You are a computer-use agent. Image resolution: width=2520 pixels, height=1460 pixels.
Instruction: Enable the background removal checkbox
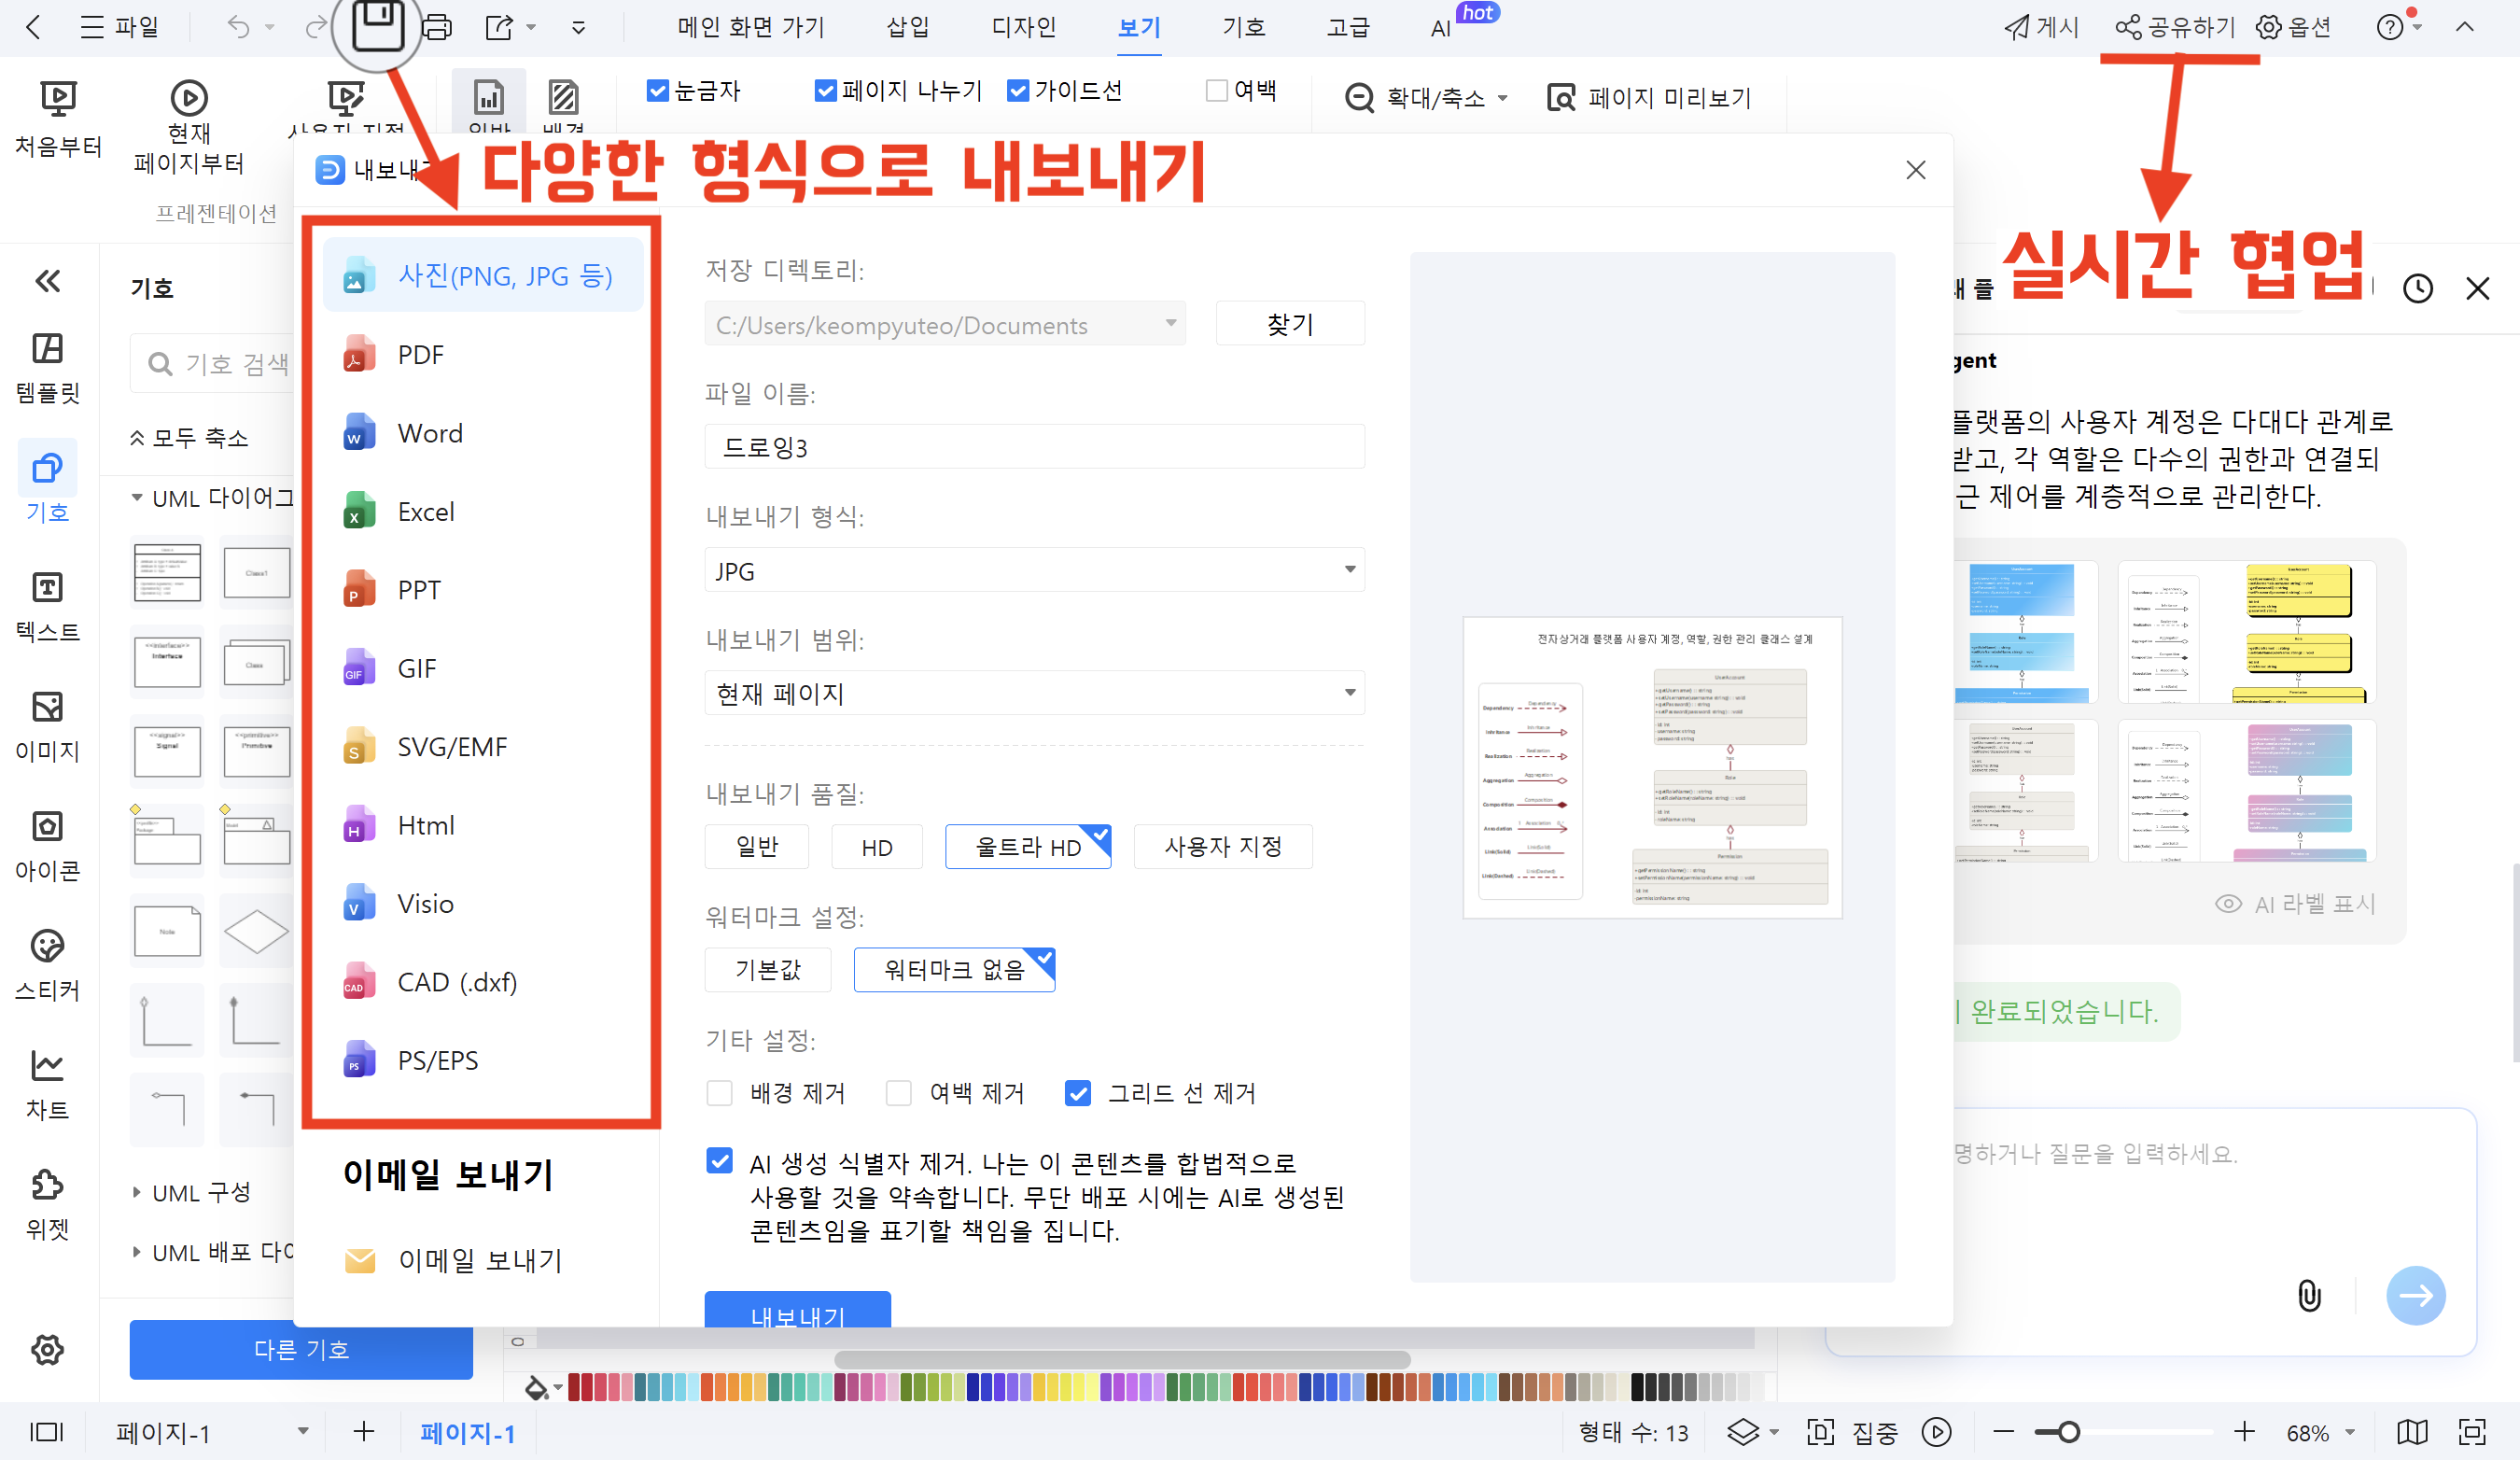719,1093
